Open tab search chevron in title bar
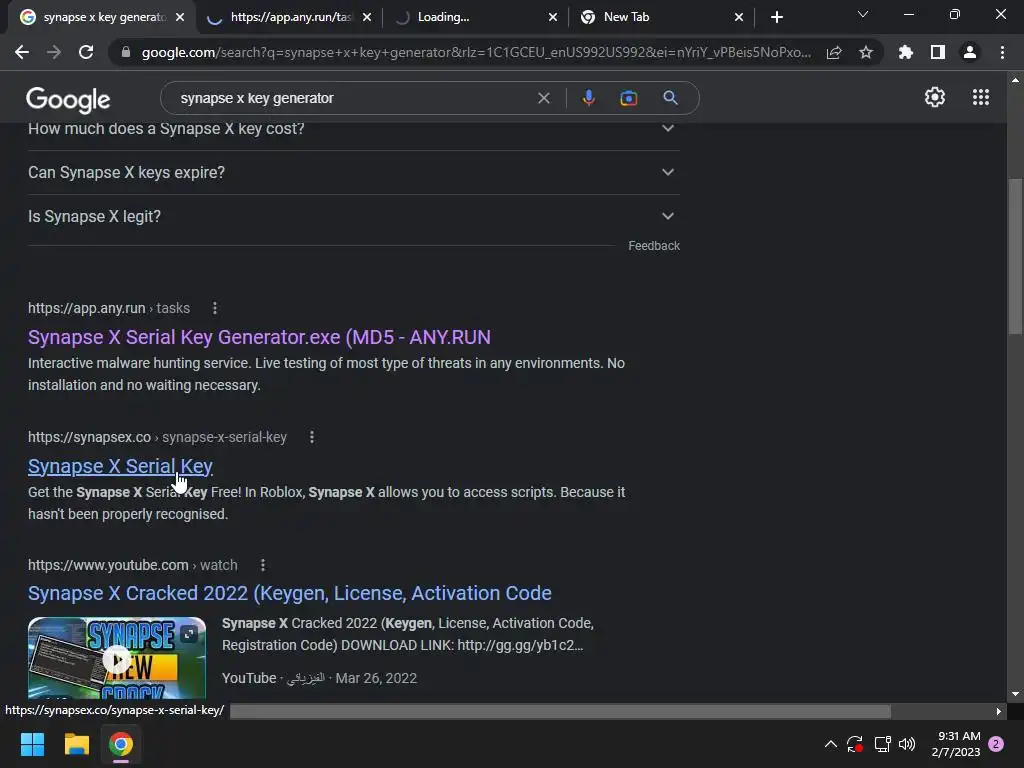1024x768 pixels. click(863, 14)
